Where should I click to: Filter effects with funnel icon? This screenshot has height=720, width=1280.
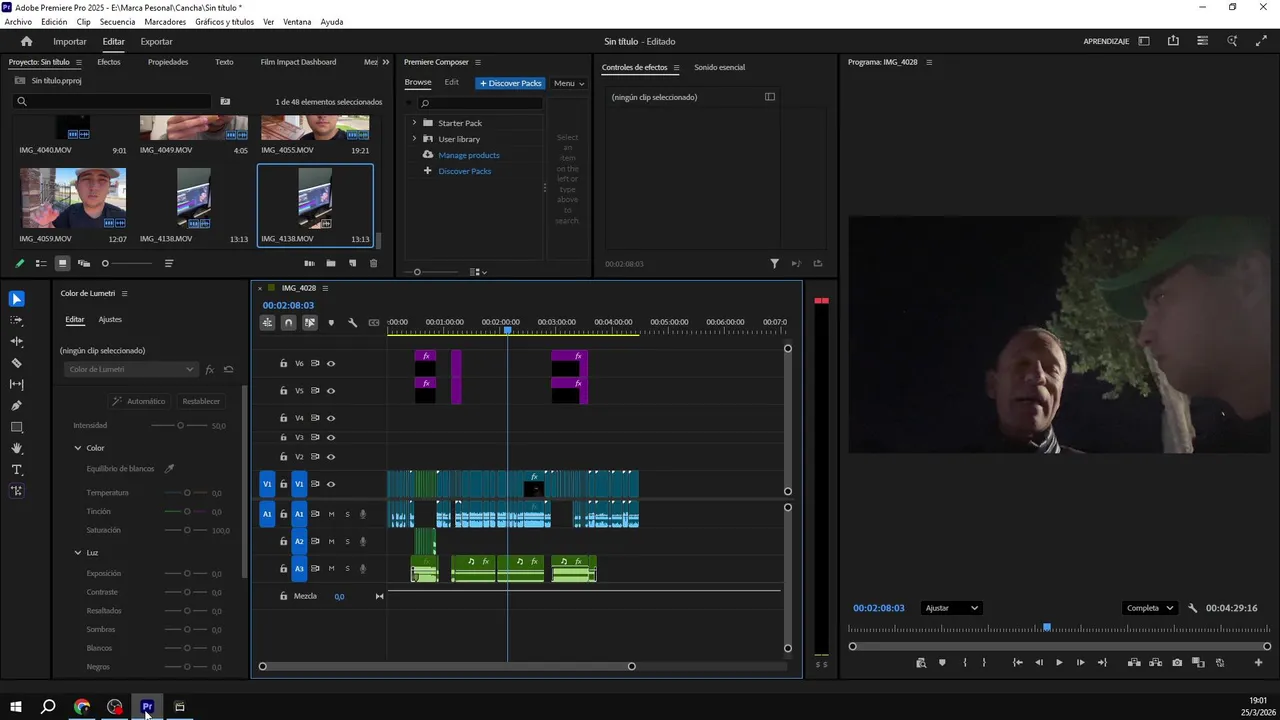pyautogui.click(x=774, y=264)
